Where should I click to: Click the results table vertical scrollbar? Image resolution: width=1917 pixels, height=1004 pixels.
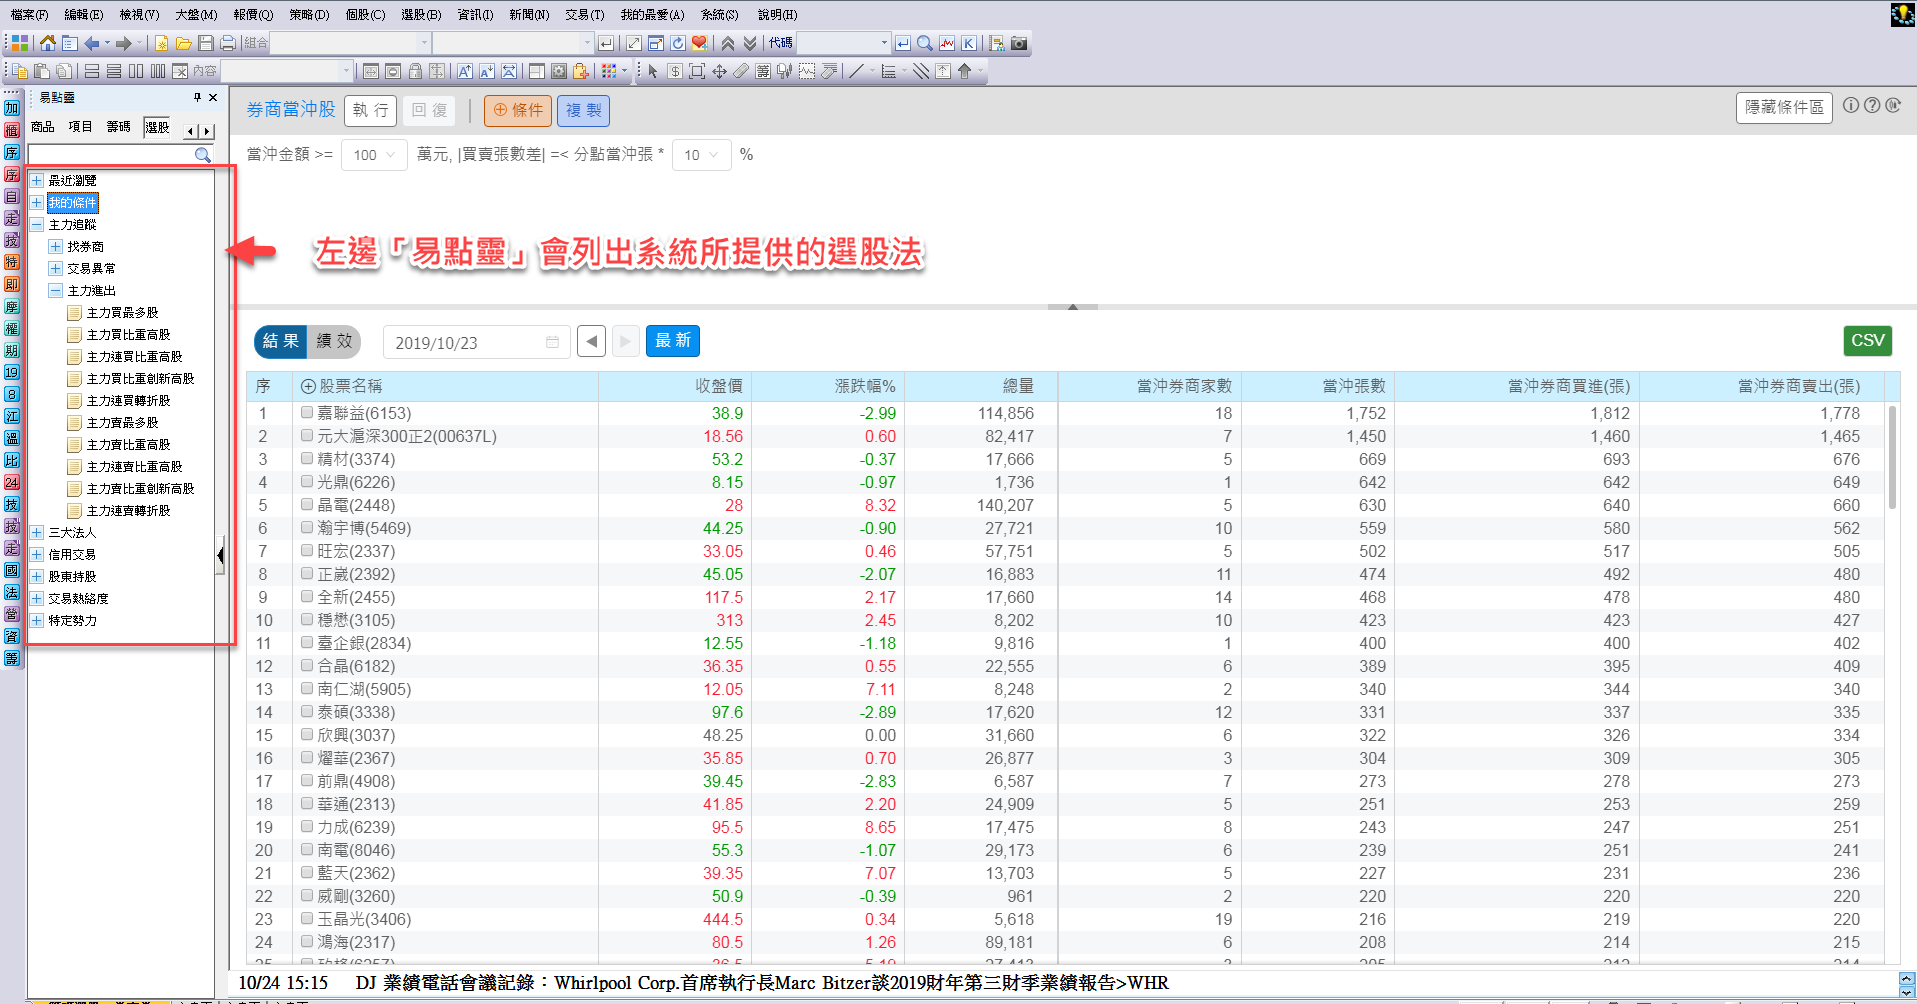click(1891, 458)
